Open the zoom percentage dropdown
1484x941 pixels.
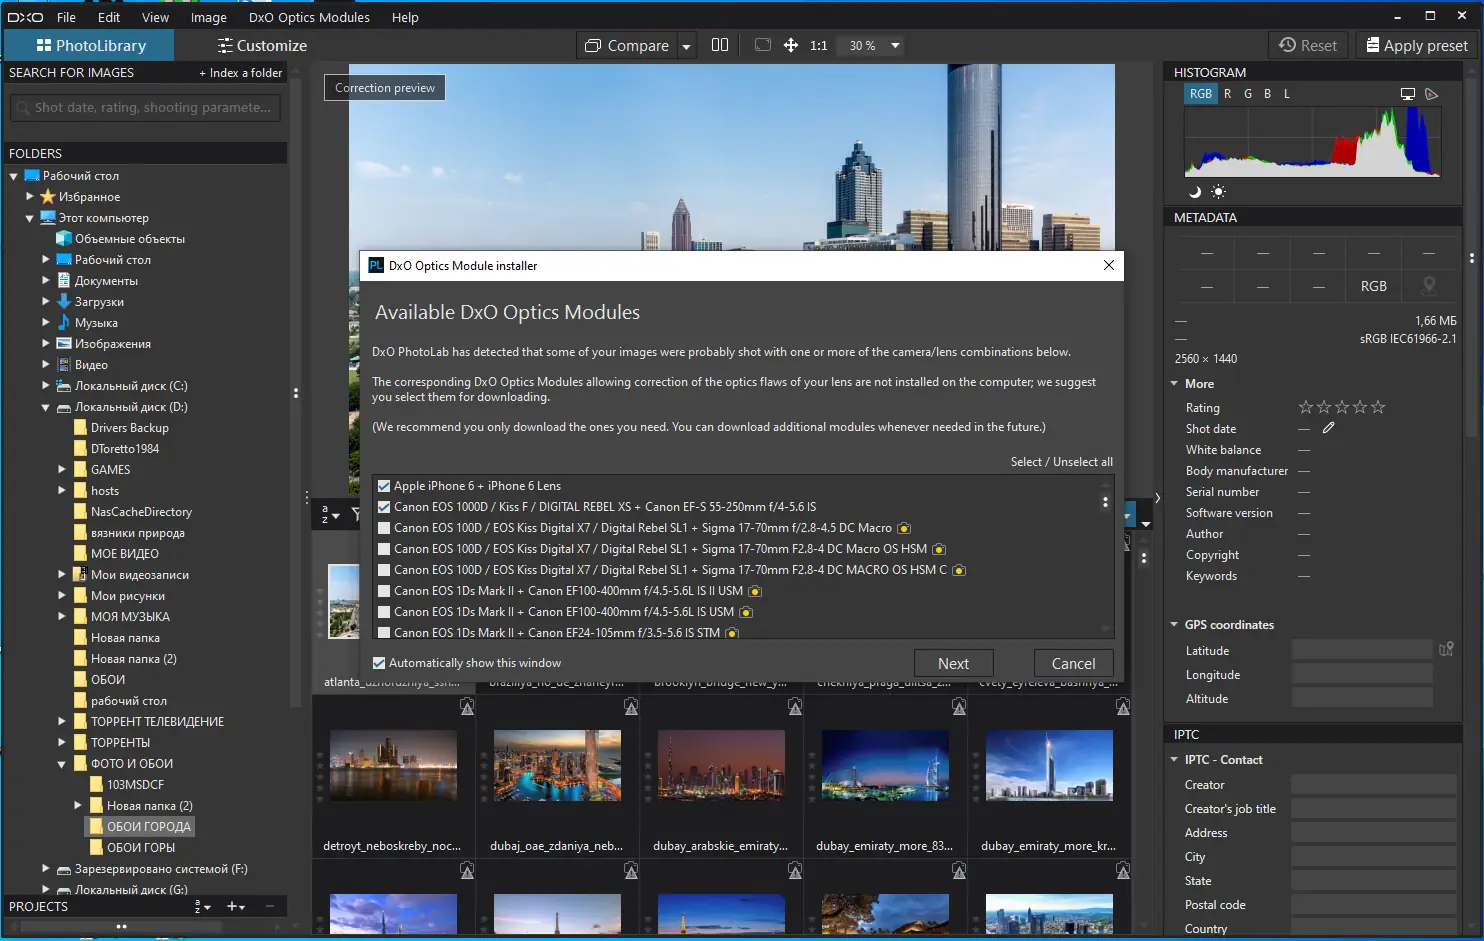tap(895, 45)
